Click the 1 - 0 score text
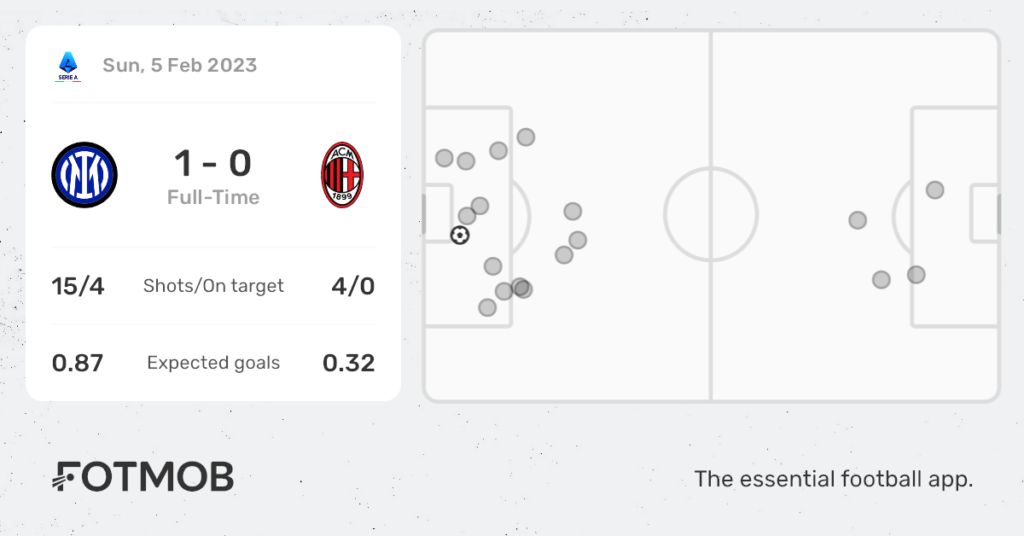The height and width of the screenshot is (536, 1024). (213, 163)
